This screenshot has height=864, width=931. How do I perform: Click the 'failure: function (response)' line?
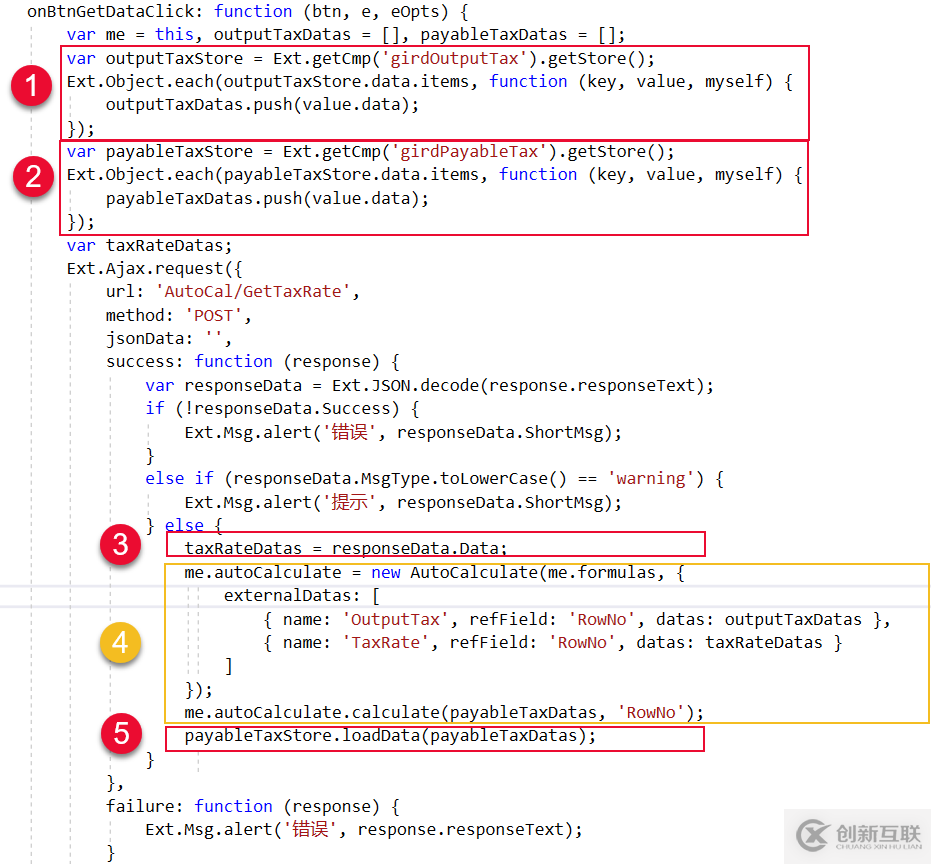click(x=253, y=806)
